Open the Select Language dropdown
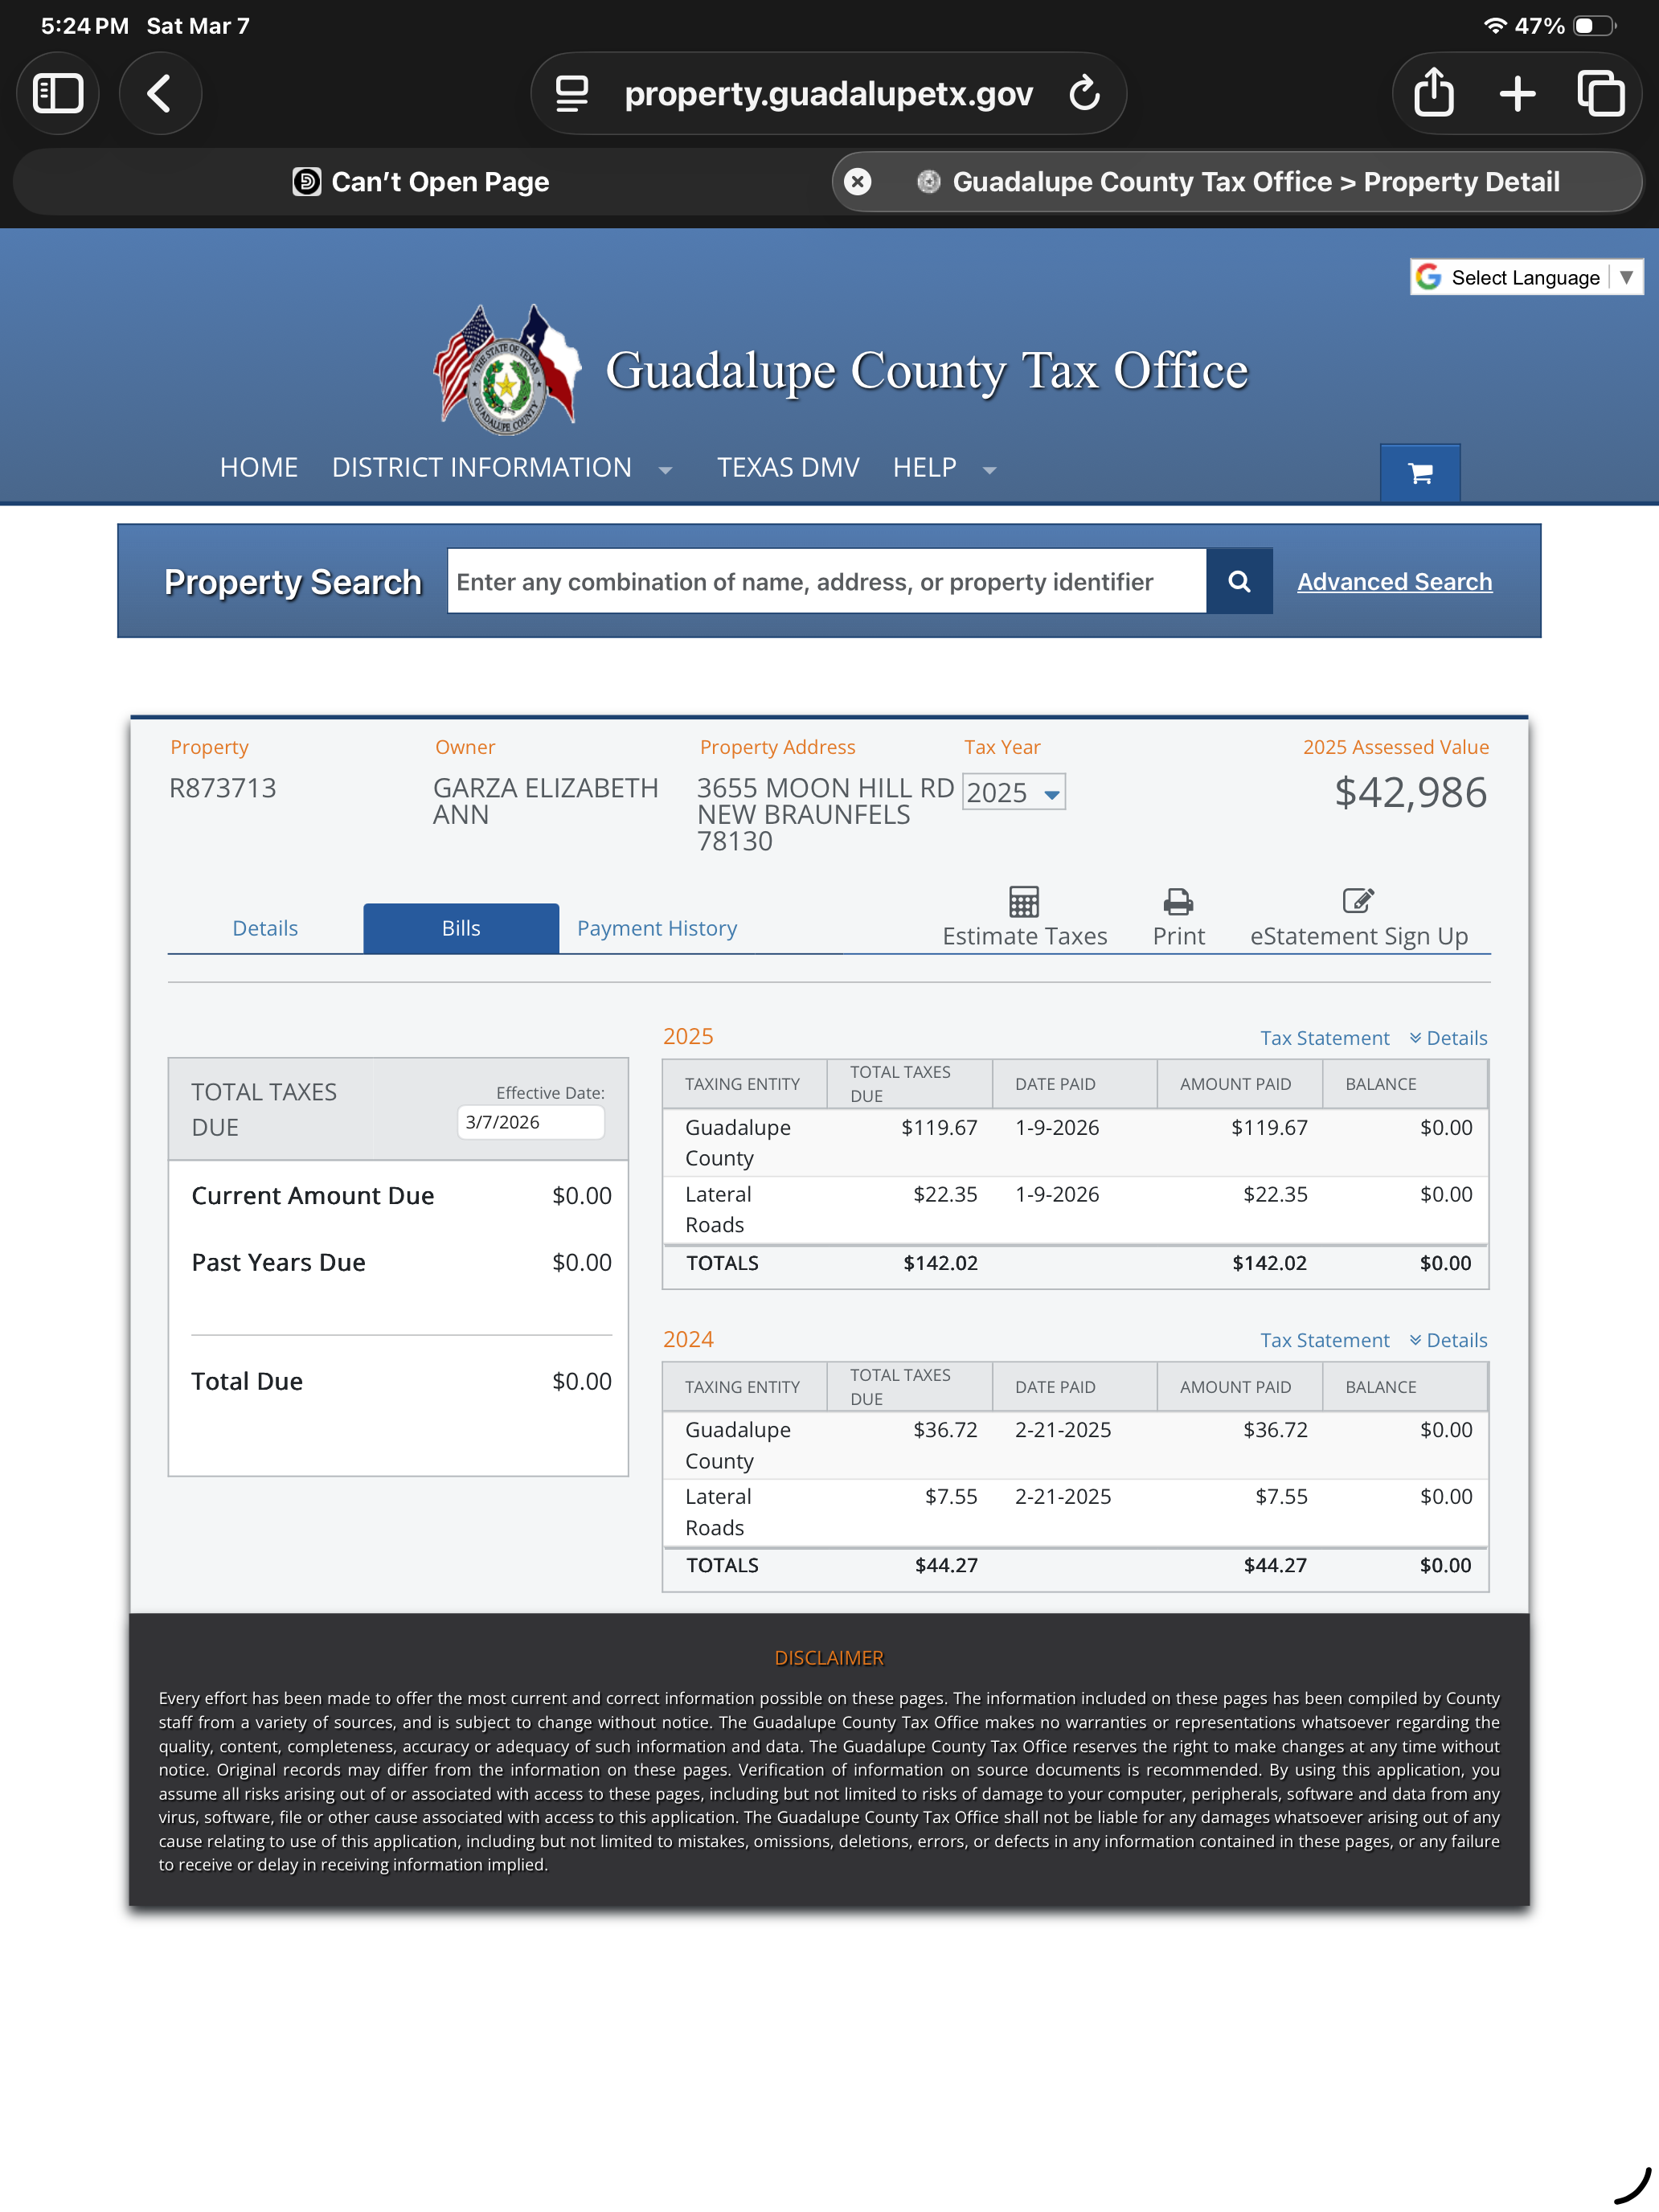The width and height of the screenshot is (1659, 2212). coord(1526,278)
